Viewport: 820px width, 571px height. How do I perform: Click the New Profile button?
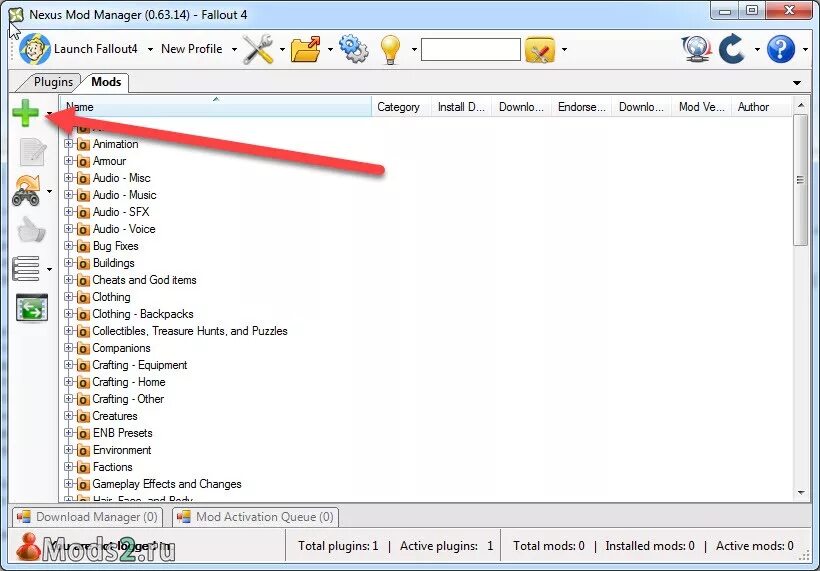coord(191,49)
